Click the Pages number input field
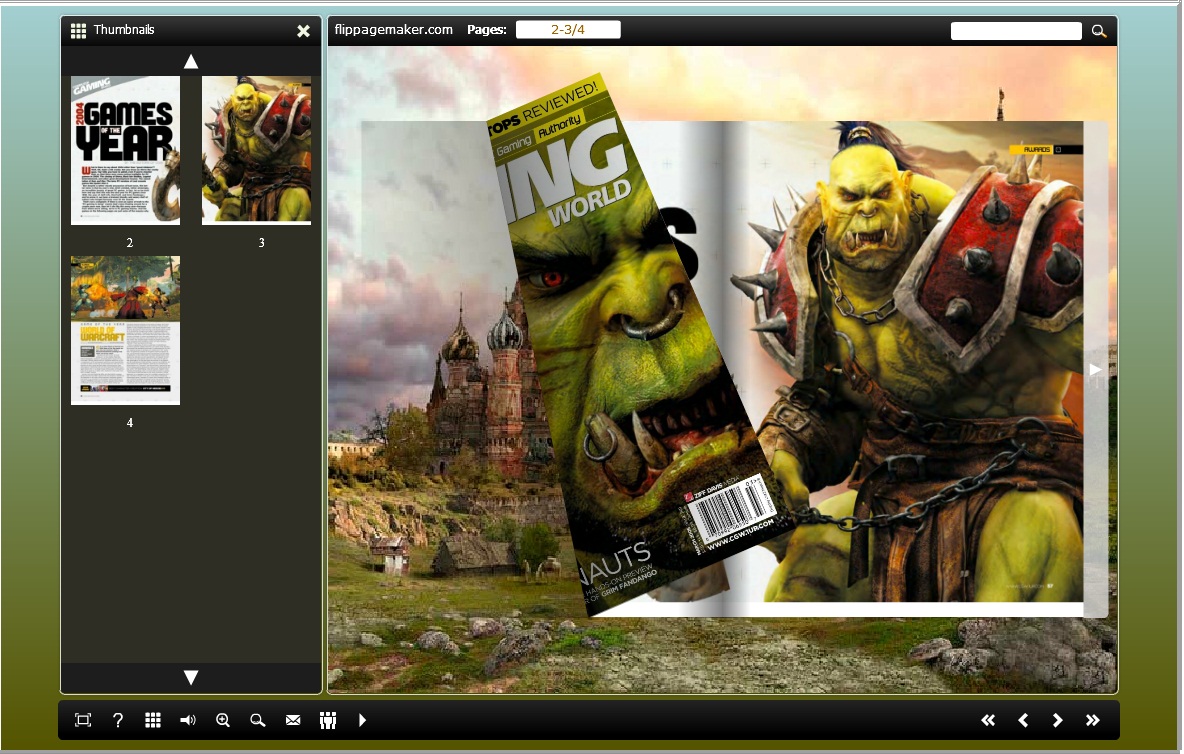The width and height of the screenshot is (1184, 754). 568,29
